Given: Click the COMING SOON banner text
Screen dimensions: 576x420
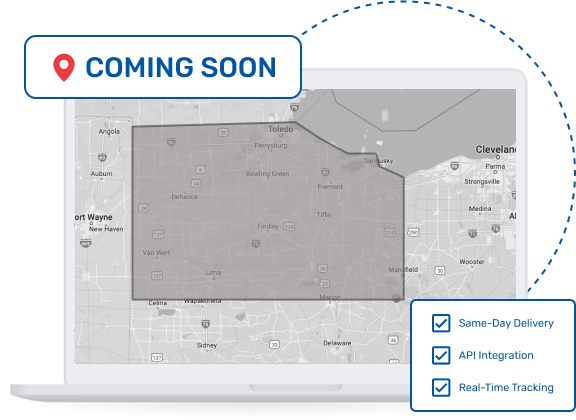Looking at the screenshot, I should [181, 67].
